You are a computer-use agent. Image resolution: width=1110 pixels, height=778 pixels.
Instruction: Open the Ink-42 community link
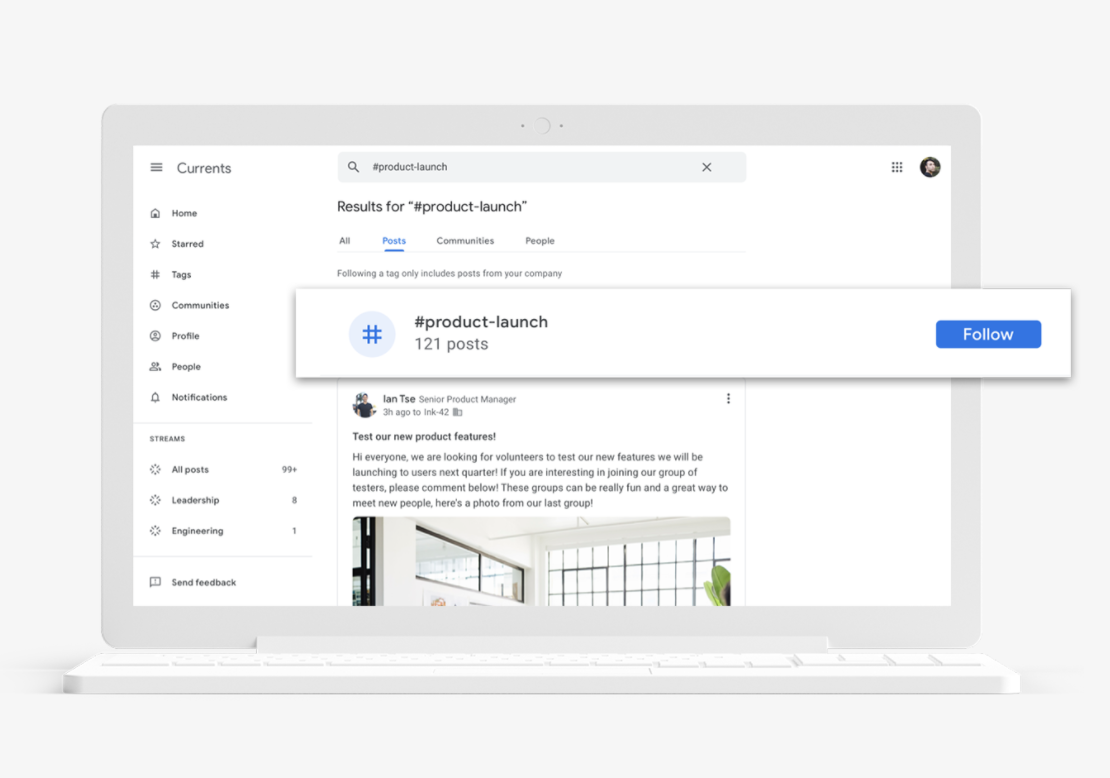pos(436,412)
